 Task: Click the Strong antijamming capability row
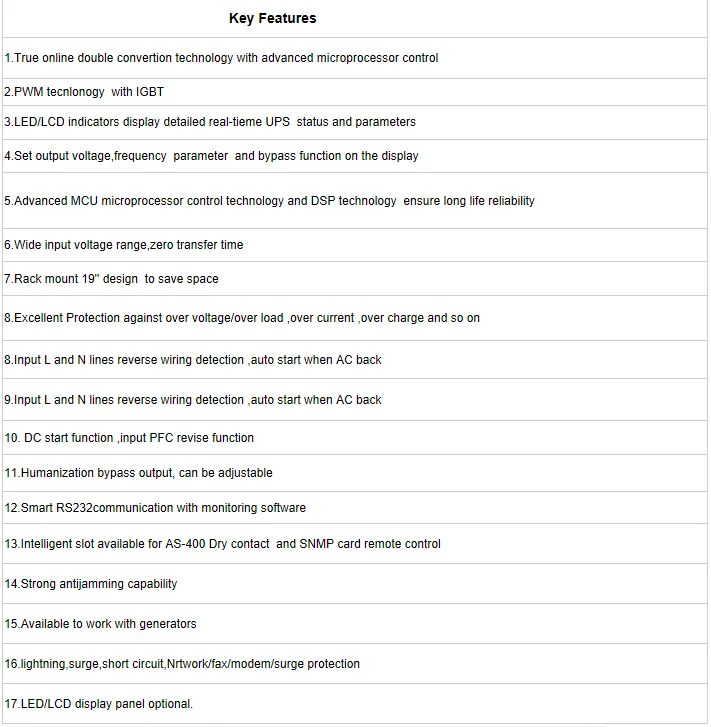(x=355, y=584)
